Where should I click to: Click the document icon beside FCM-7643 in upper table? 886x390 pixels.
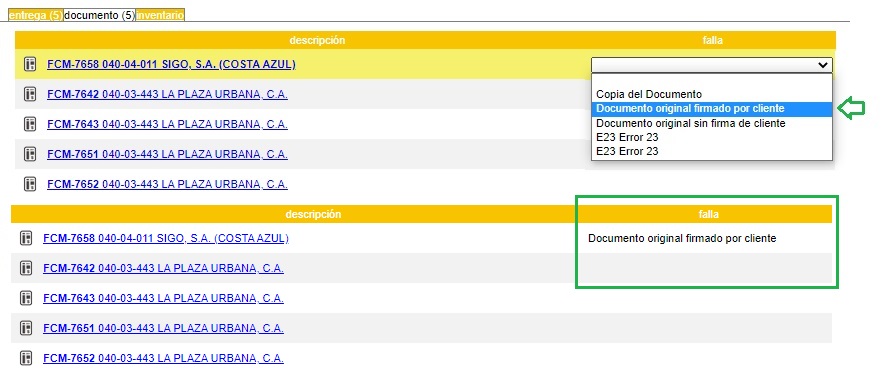click(x=31, y=124)
